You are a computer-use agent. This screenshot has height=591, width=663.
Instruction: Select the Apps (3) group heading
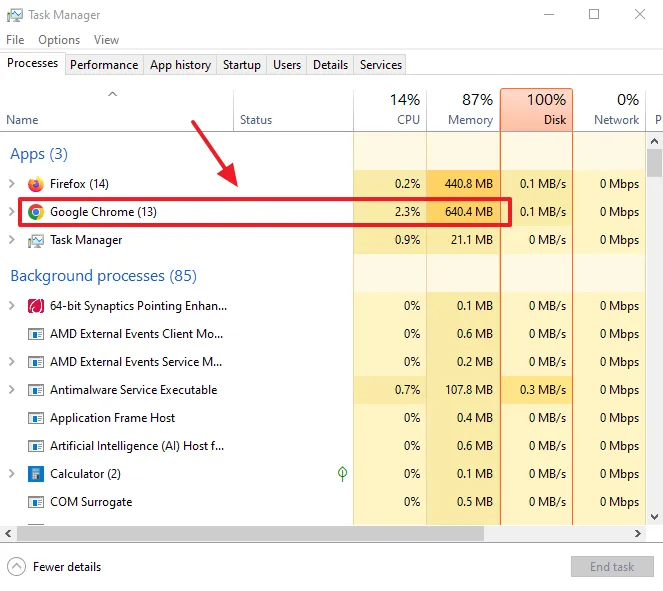pos(39,154)
